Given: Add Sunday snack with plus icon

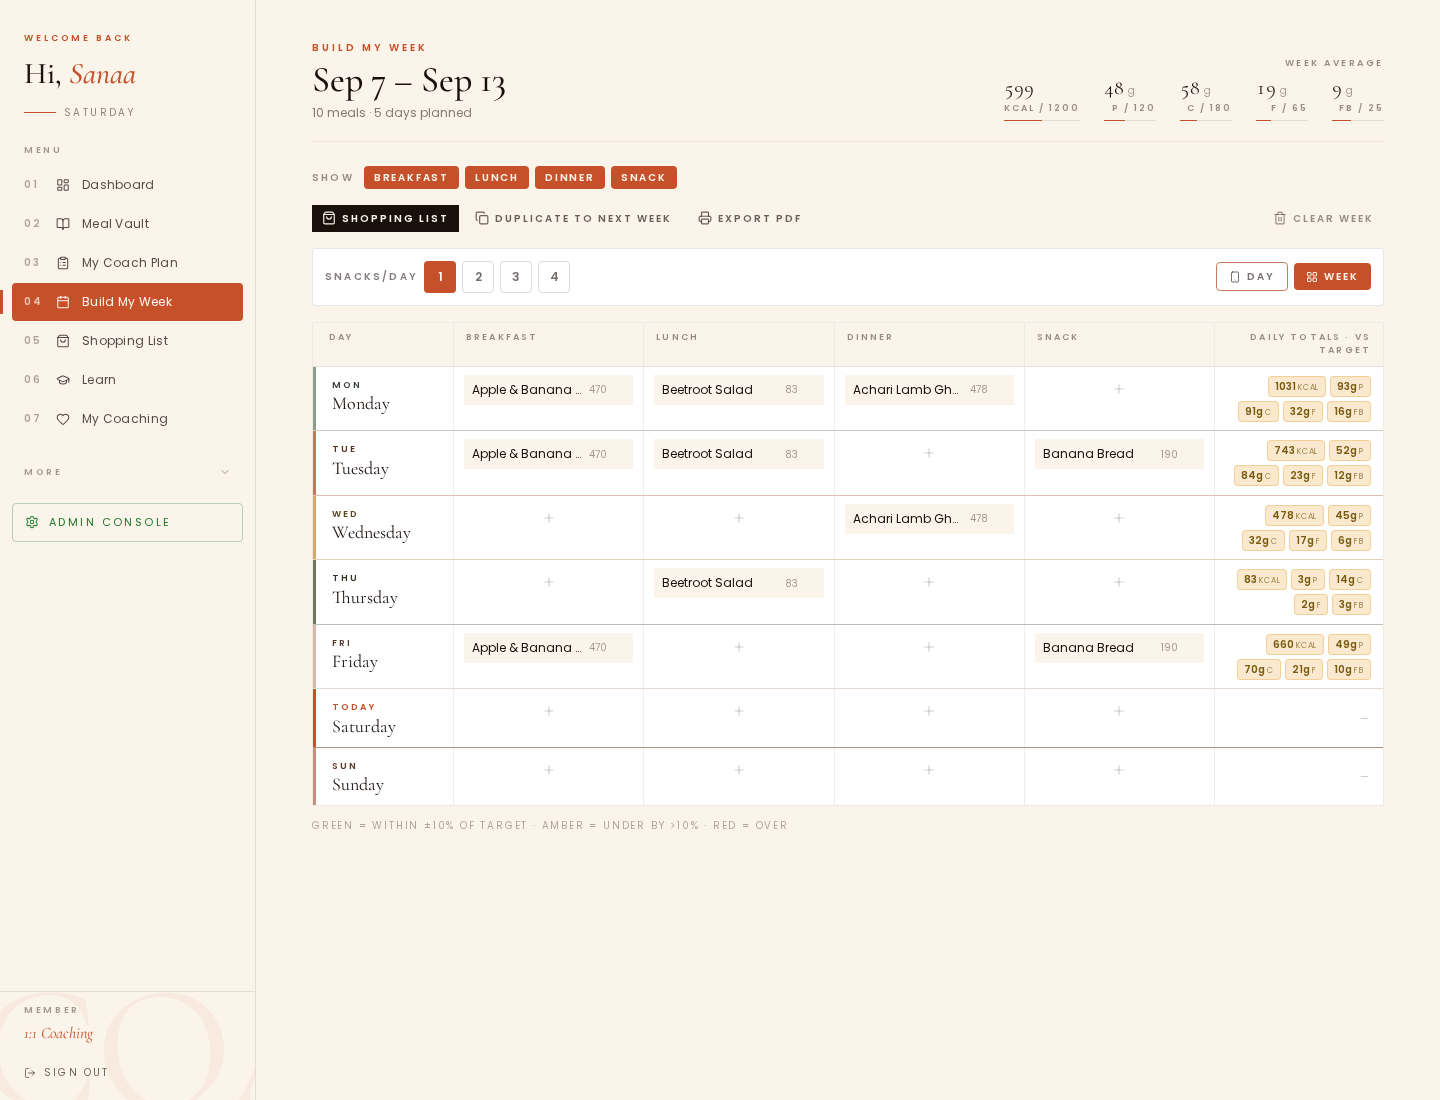Looking at the screenshot, I should click(x=1119, y=770).
